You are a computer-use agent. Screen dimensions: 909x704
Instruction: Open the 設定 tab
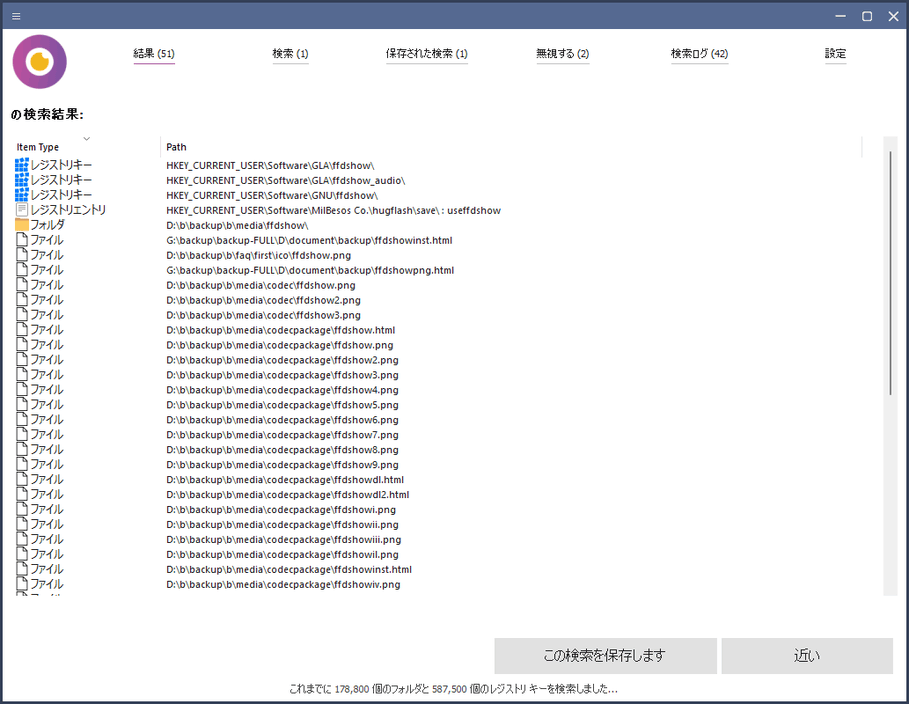click(x=835, y=53)
